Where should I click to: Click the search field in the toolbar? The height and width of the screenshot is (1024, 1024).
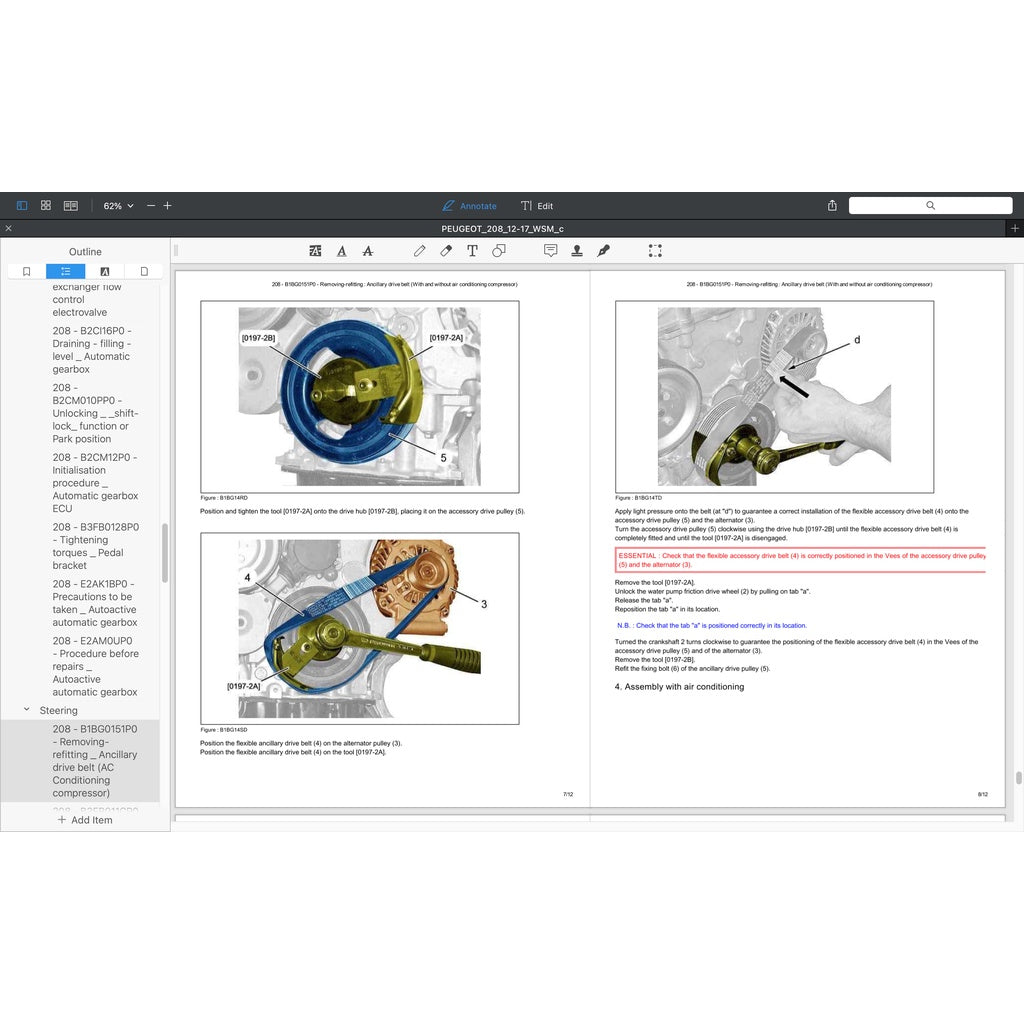click(x=930, y=205)
